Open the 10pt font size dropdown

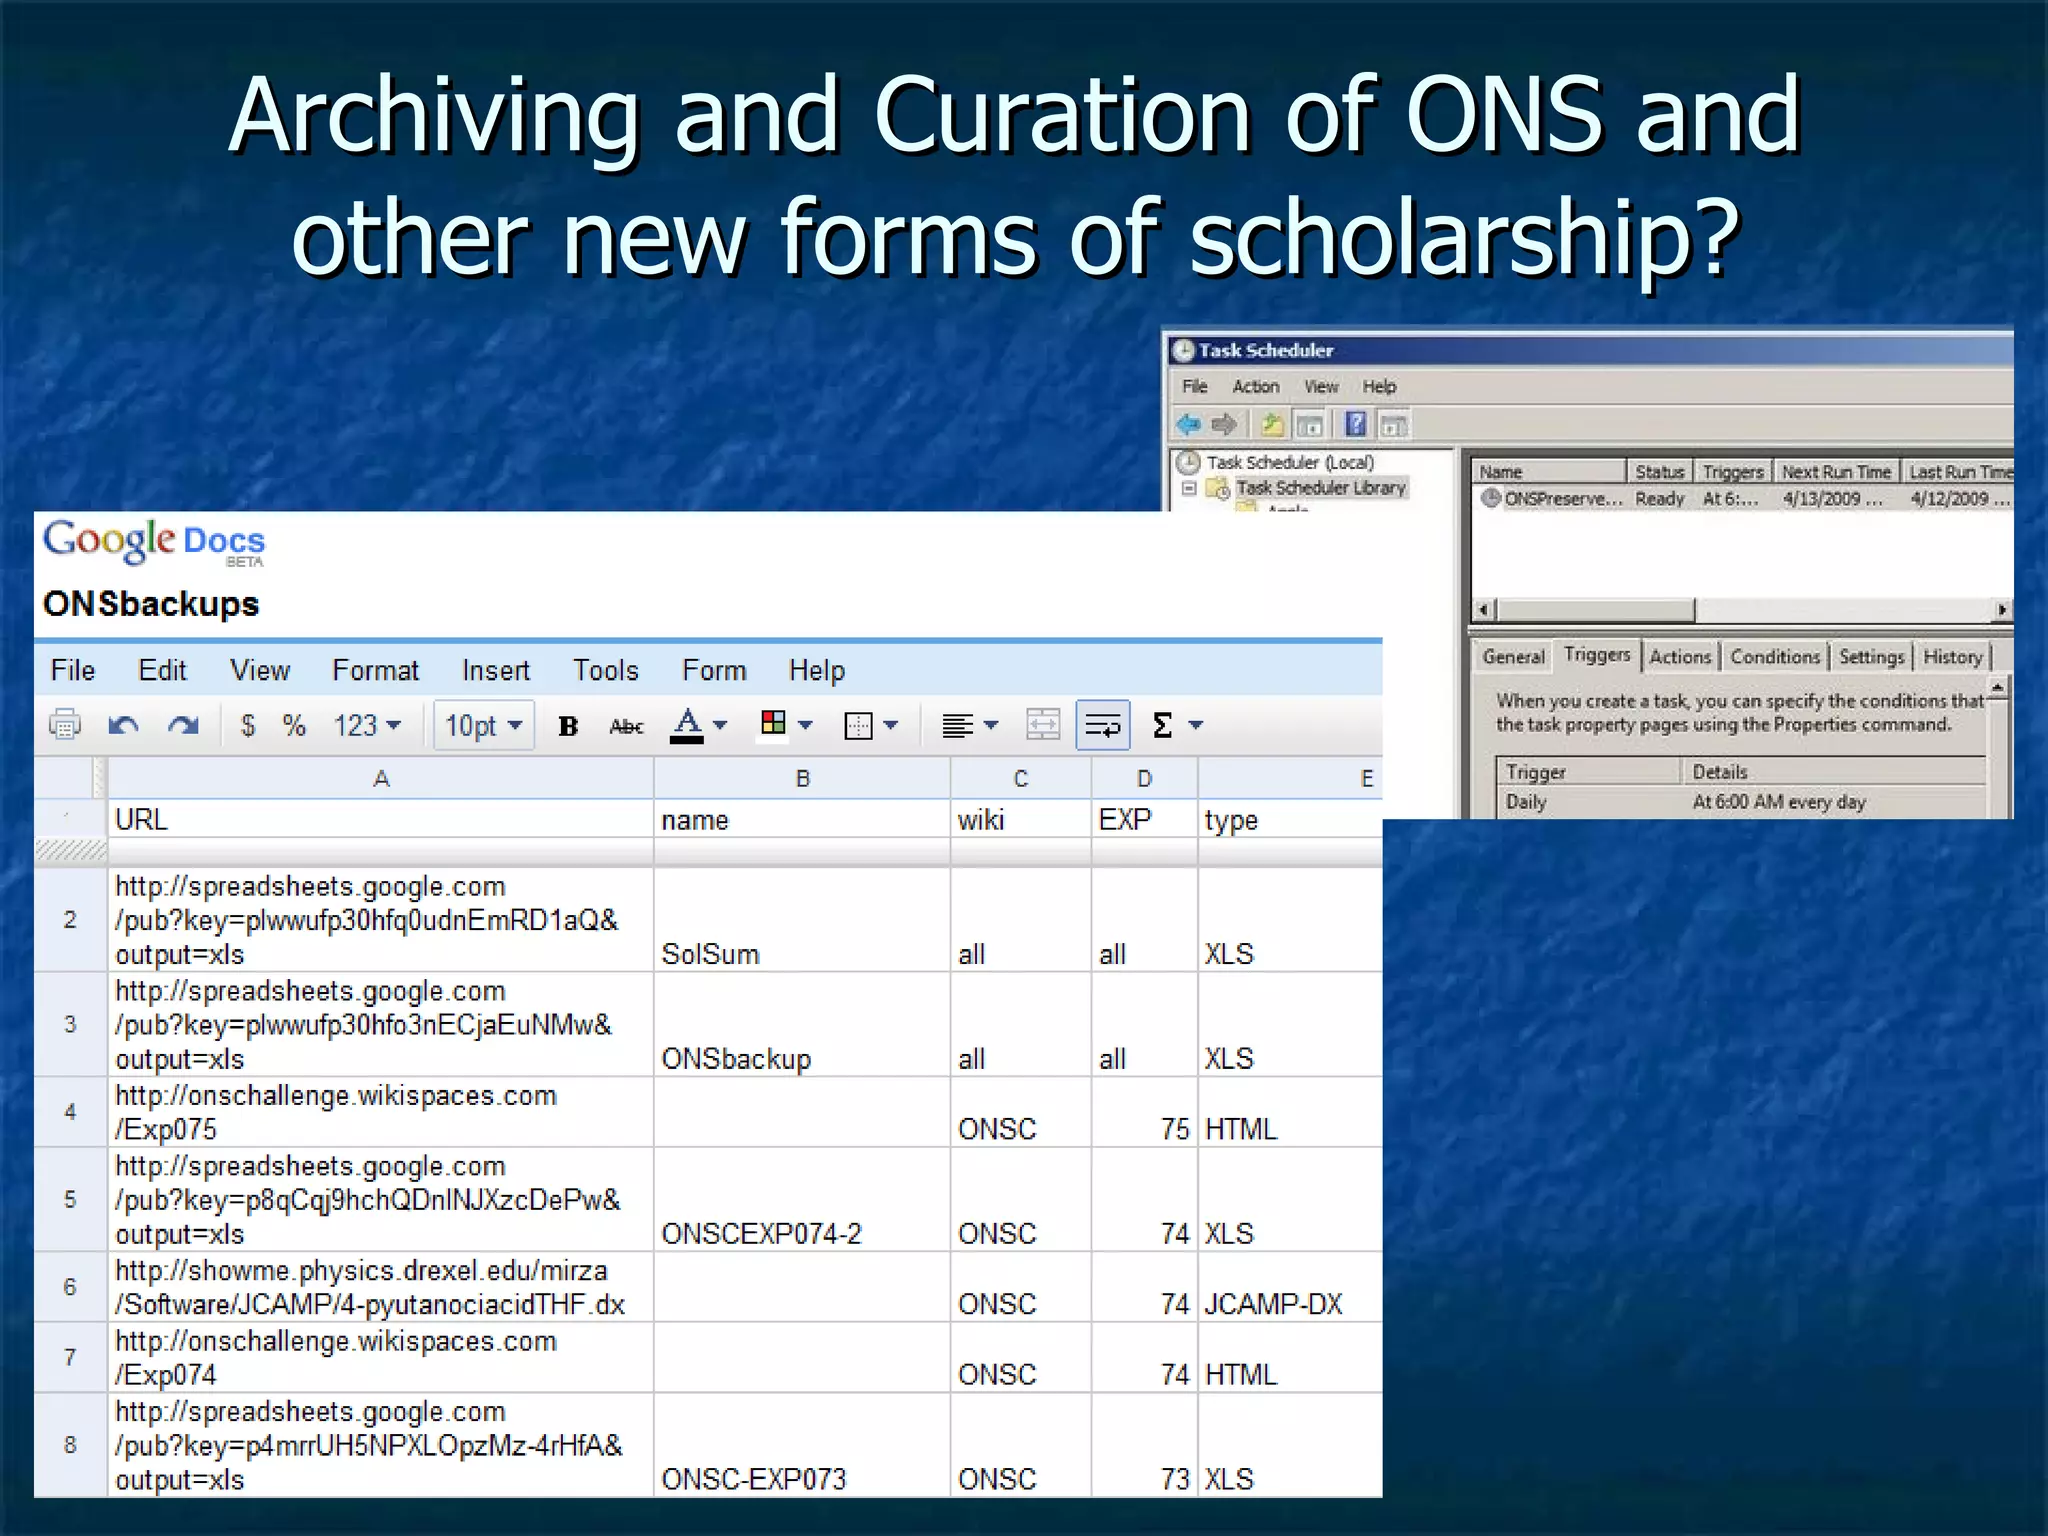[484, 725]
